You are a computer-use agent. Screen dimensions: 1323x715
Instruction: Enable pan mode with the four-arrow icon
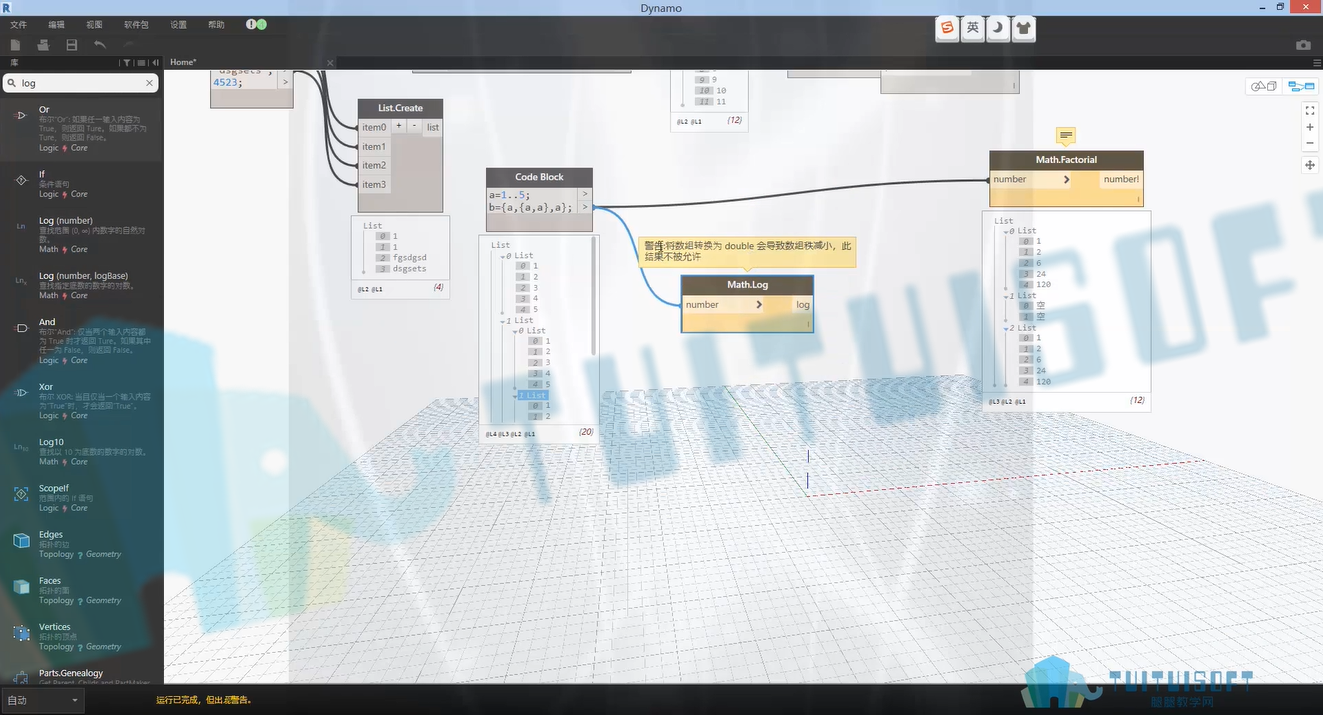[1310, 165]
